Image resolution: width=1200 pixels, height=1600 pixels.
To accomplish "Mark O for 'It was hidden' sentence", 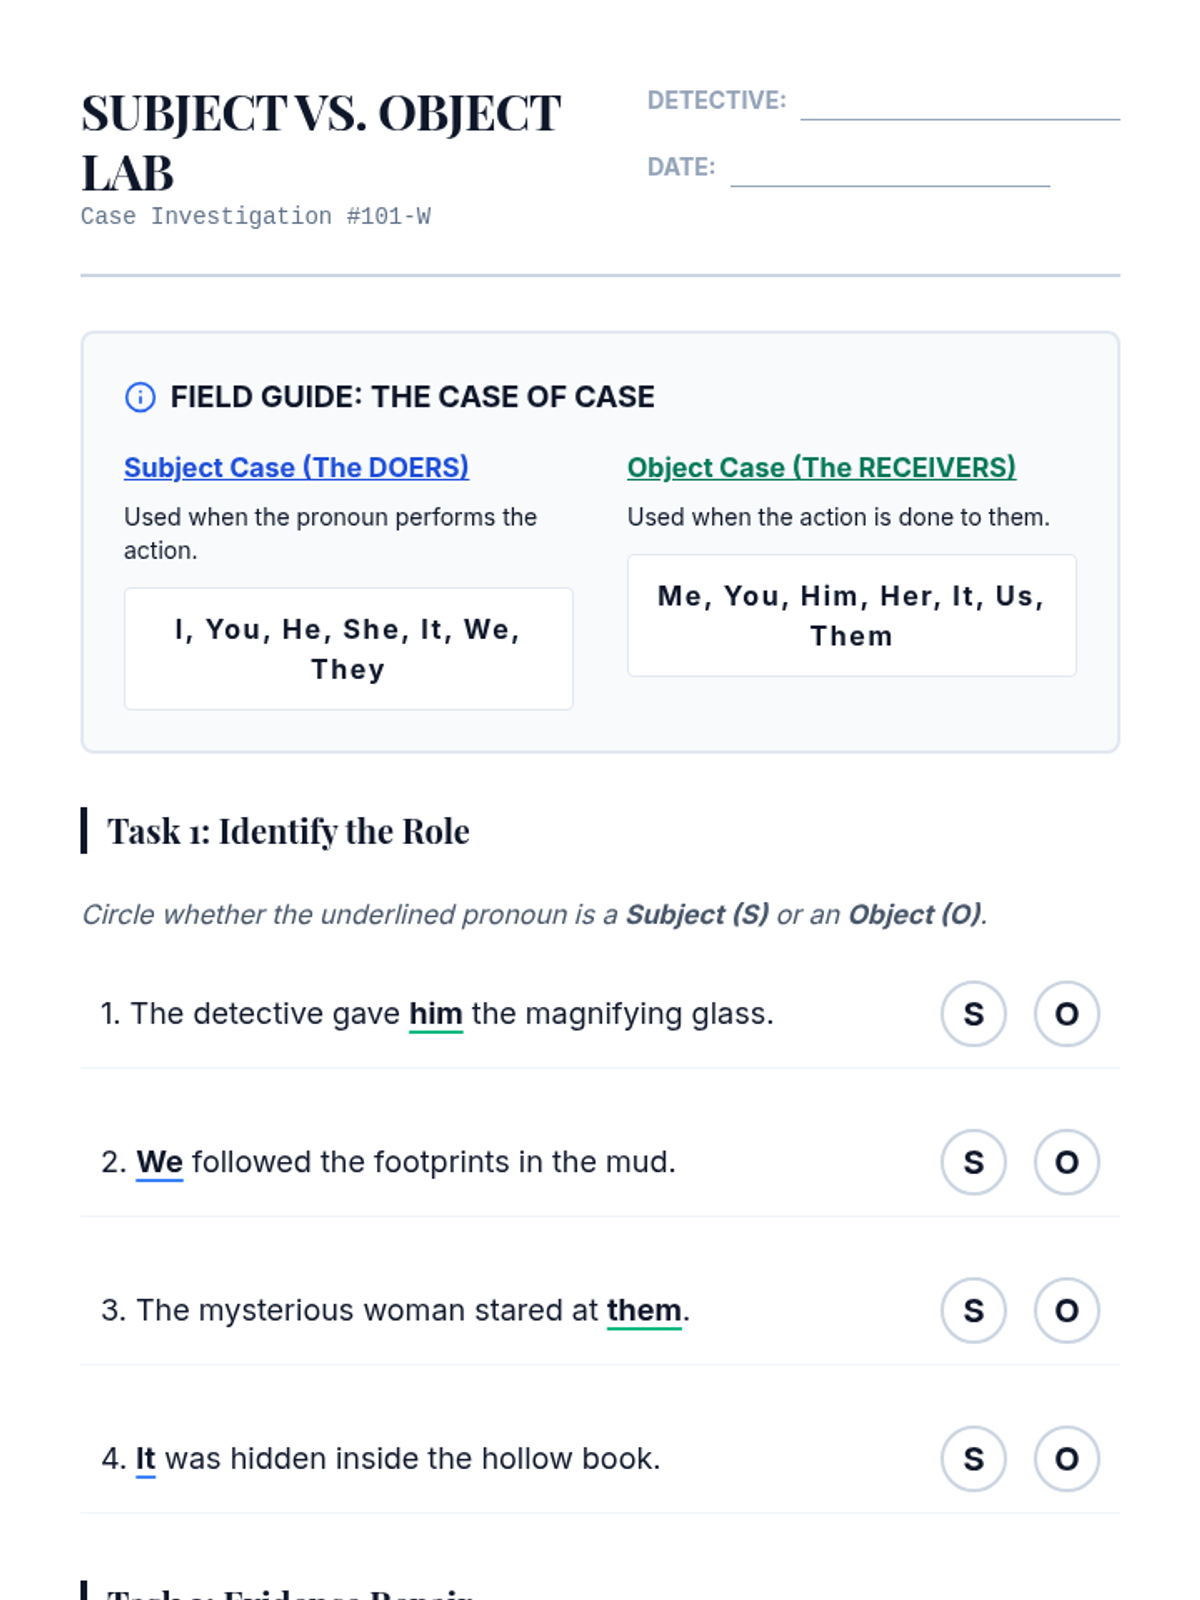I will (1066, 1459).
